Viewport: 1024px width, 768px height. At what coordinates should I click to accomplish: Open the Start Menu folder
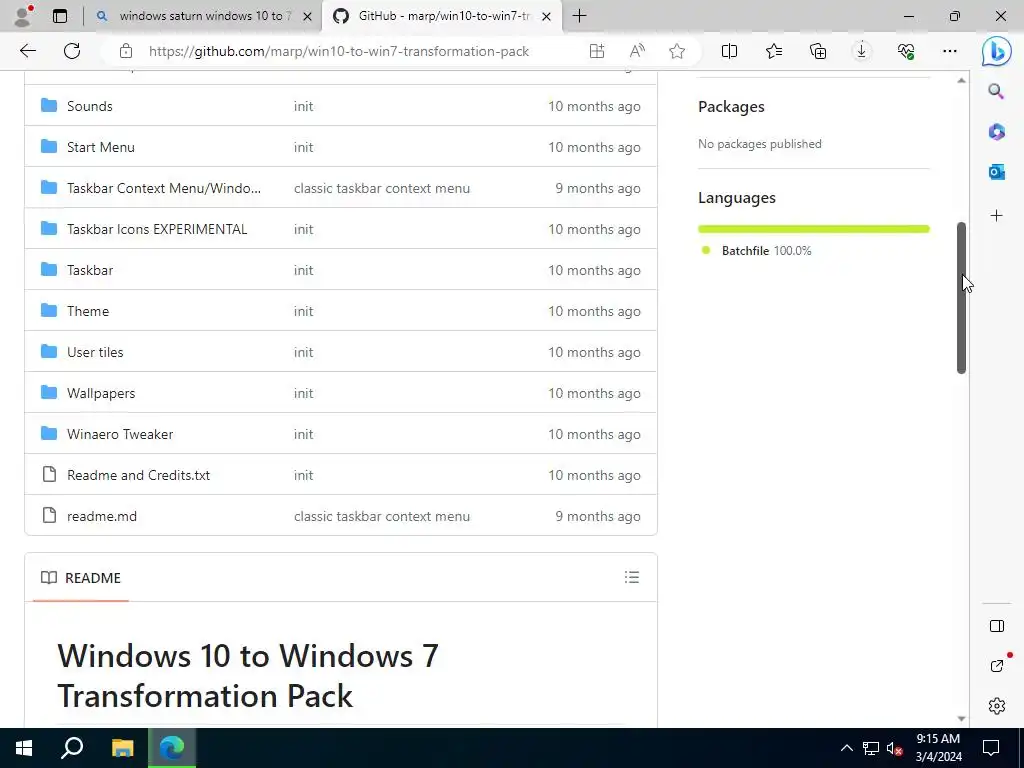pos(101,147)
